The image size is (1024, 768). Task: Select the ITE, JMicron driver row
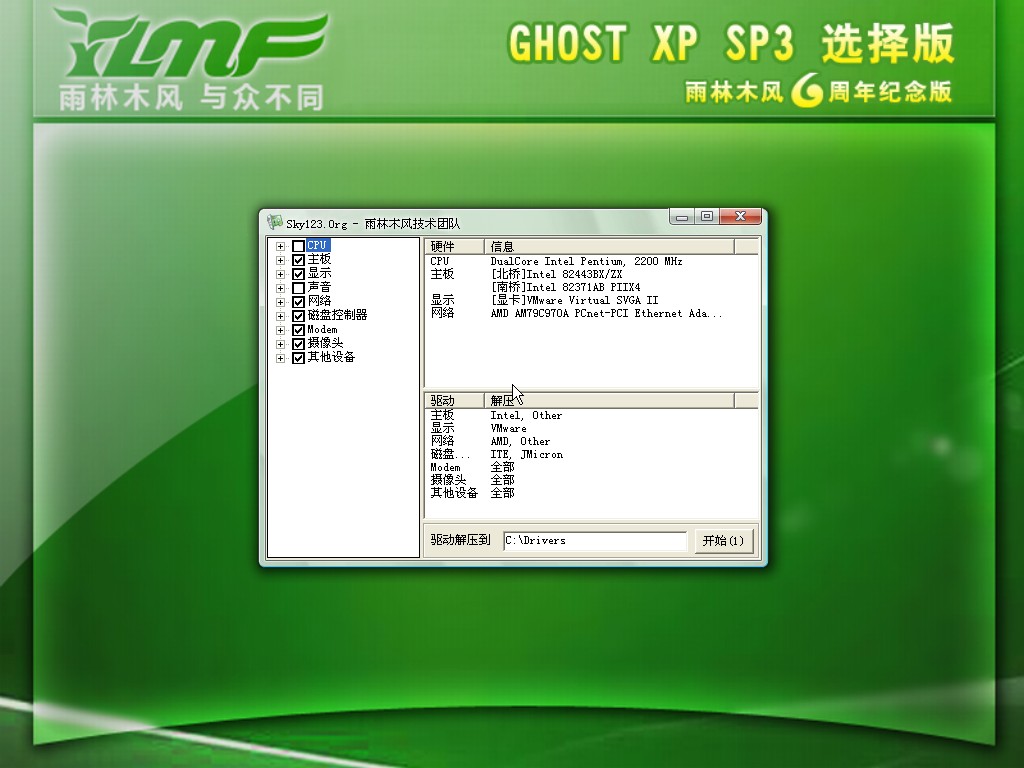click(x=527, y=455)
